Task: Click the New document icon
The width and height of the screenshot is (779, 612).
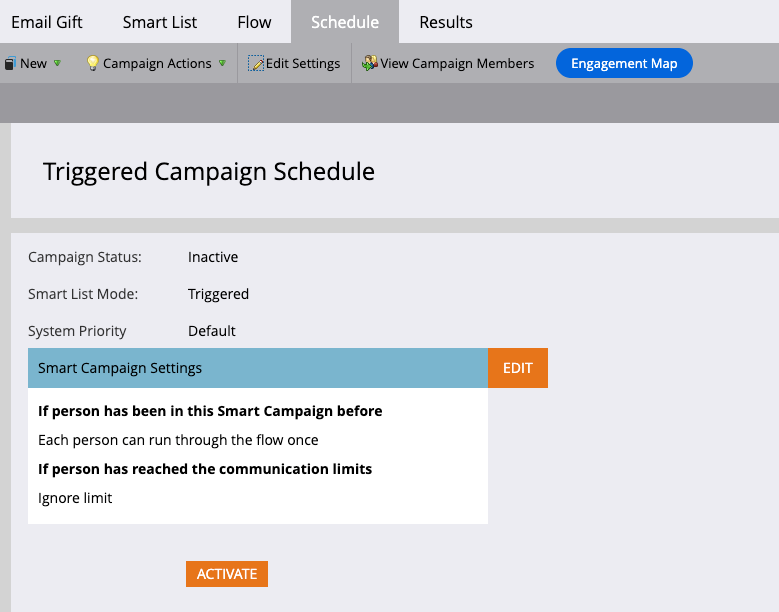Action: [x=9, y=64]
